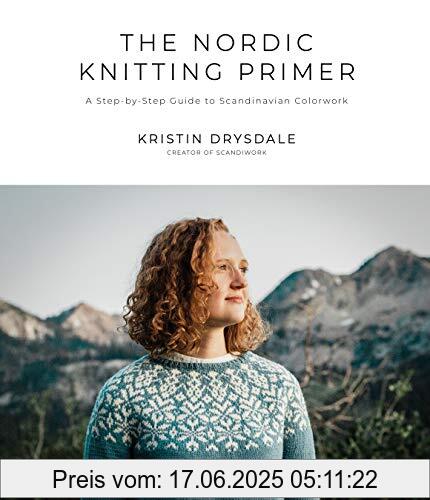The height and width of the screenshot is (500, 430).
Task: Click the date 17.06.2025 in the banner
Action: [x=228, y=479]
